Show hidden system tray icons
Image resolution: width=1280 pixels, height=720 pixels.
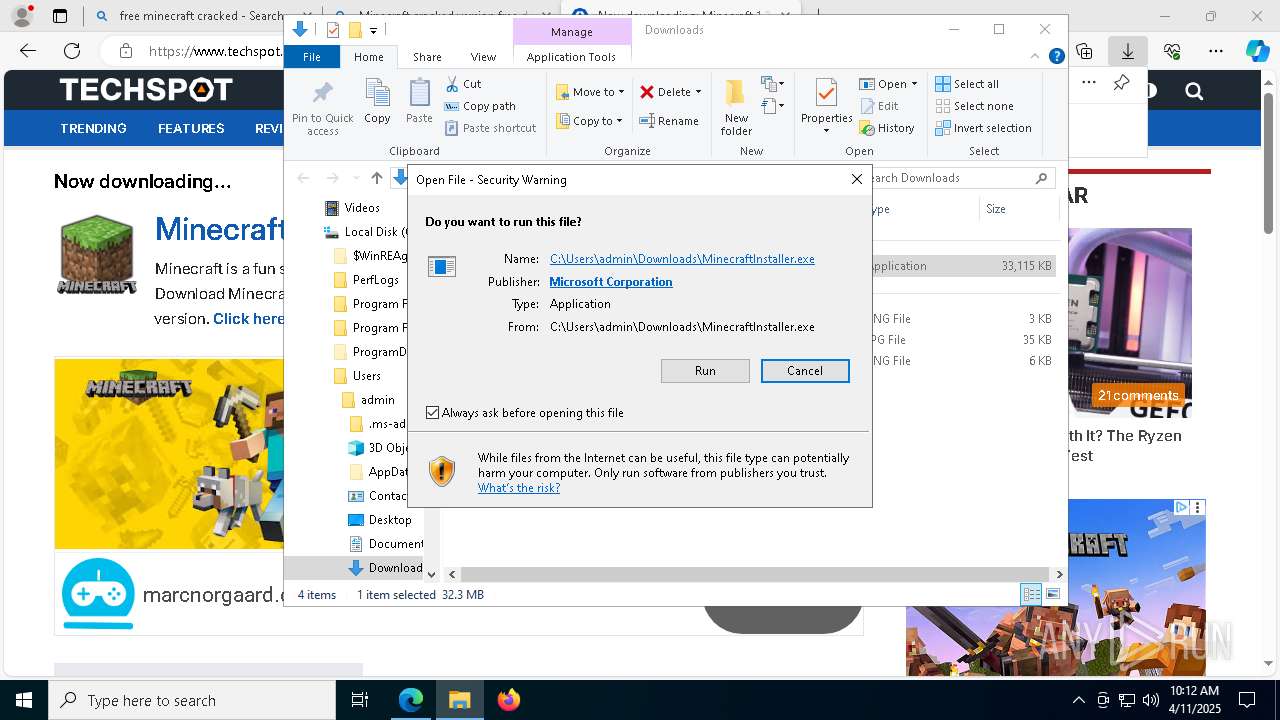[x=1078, y=700]
